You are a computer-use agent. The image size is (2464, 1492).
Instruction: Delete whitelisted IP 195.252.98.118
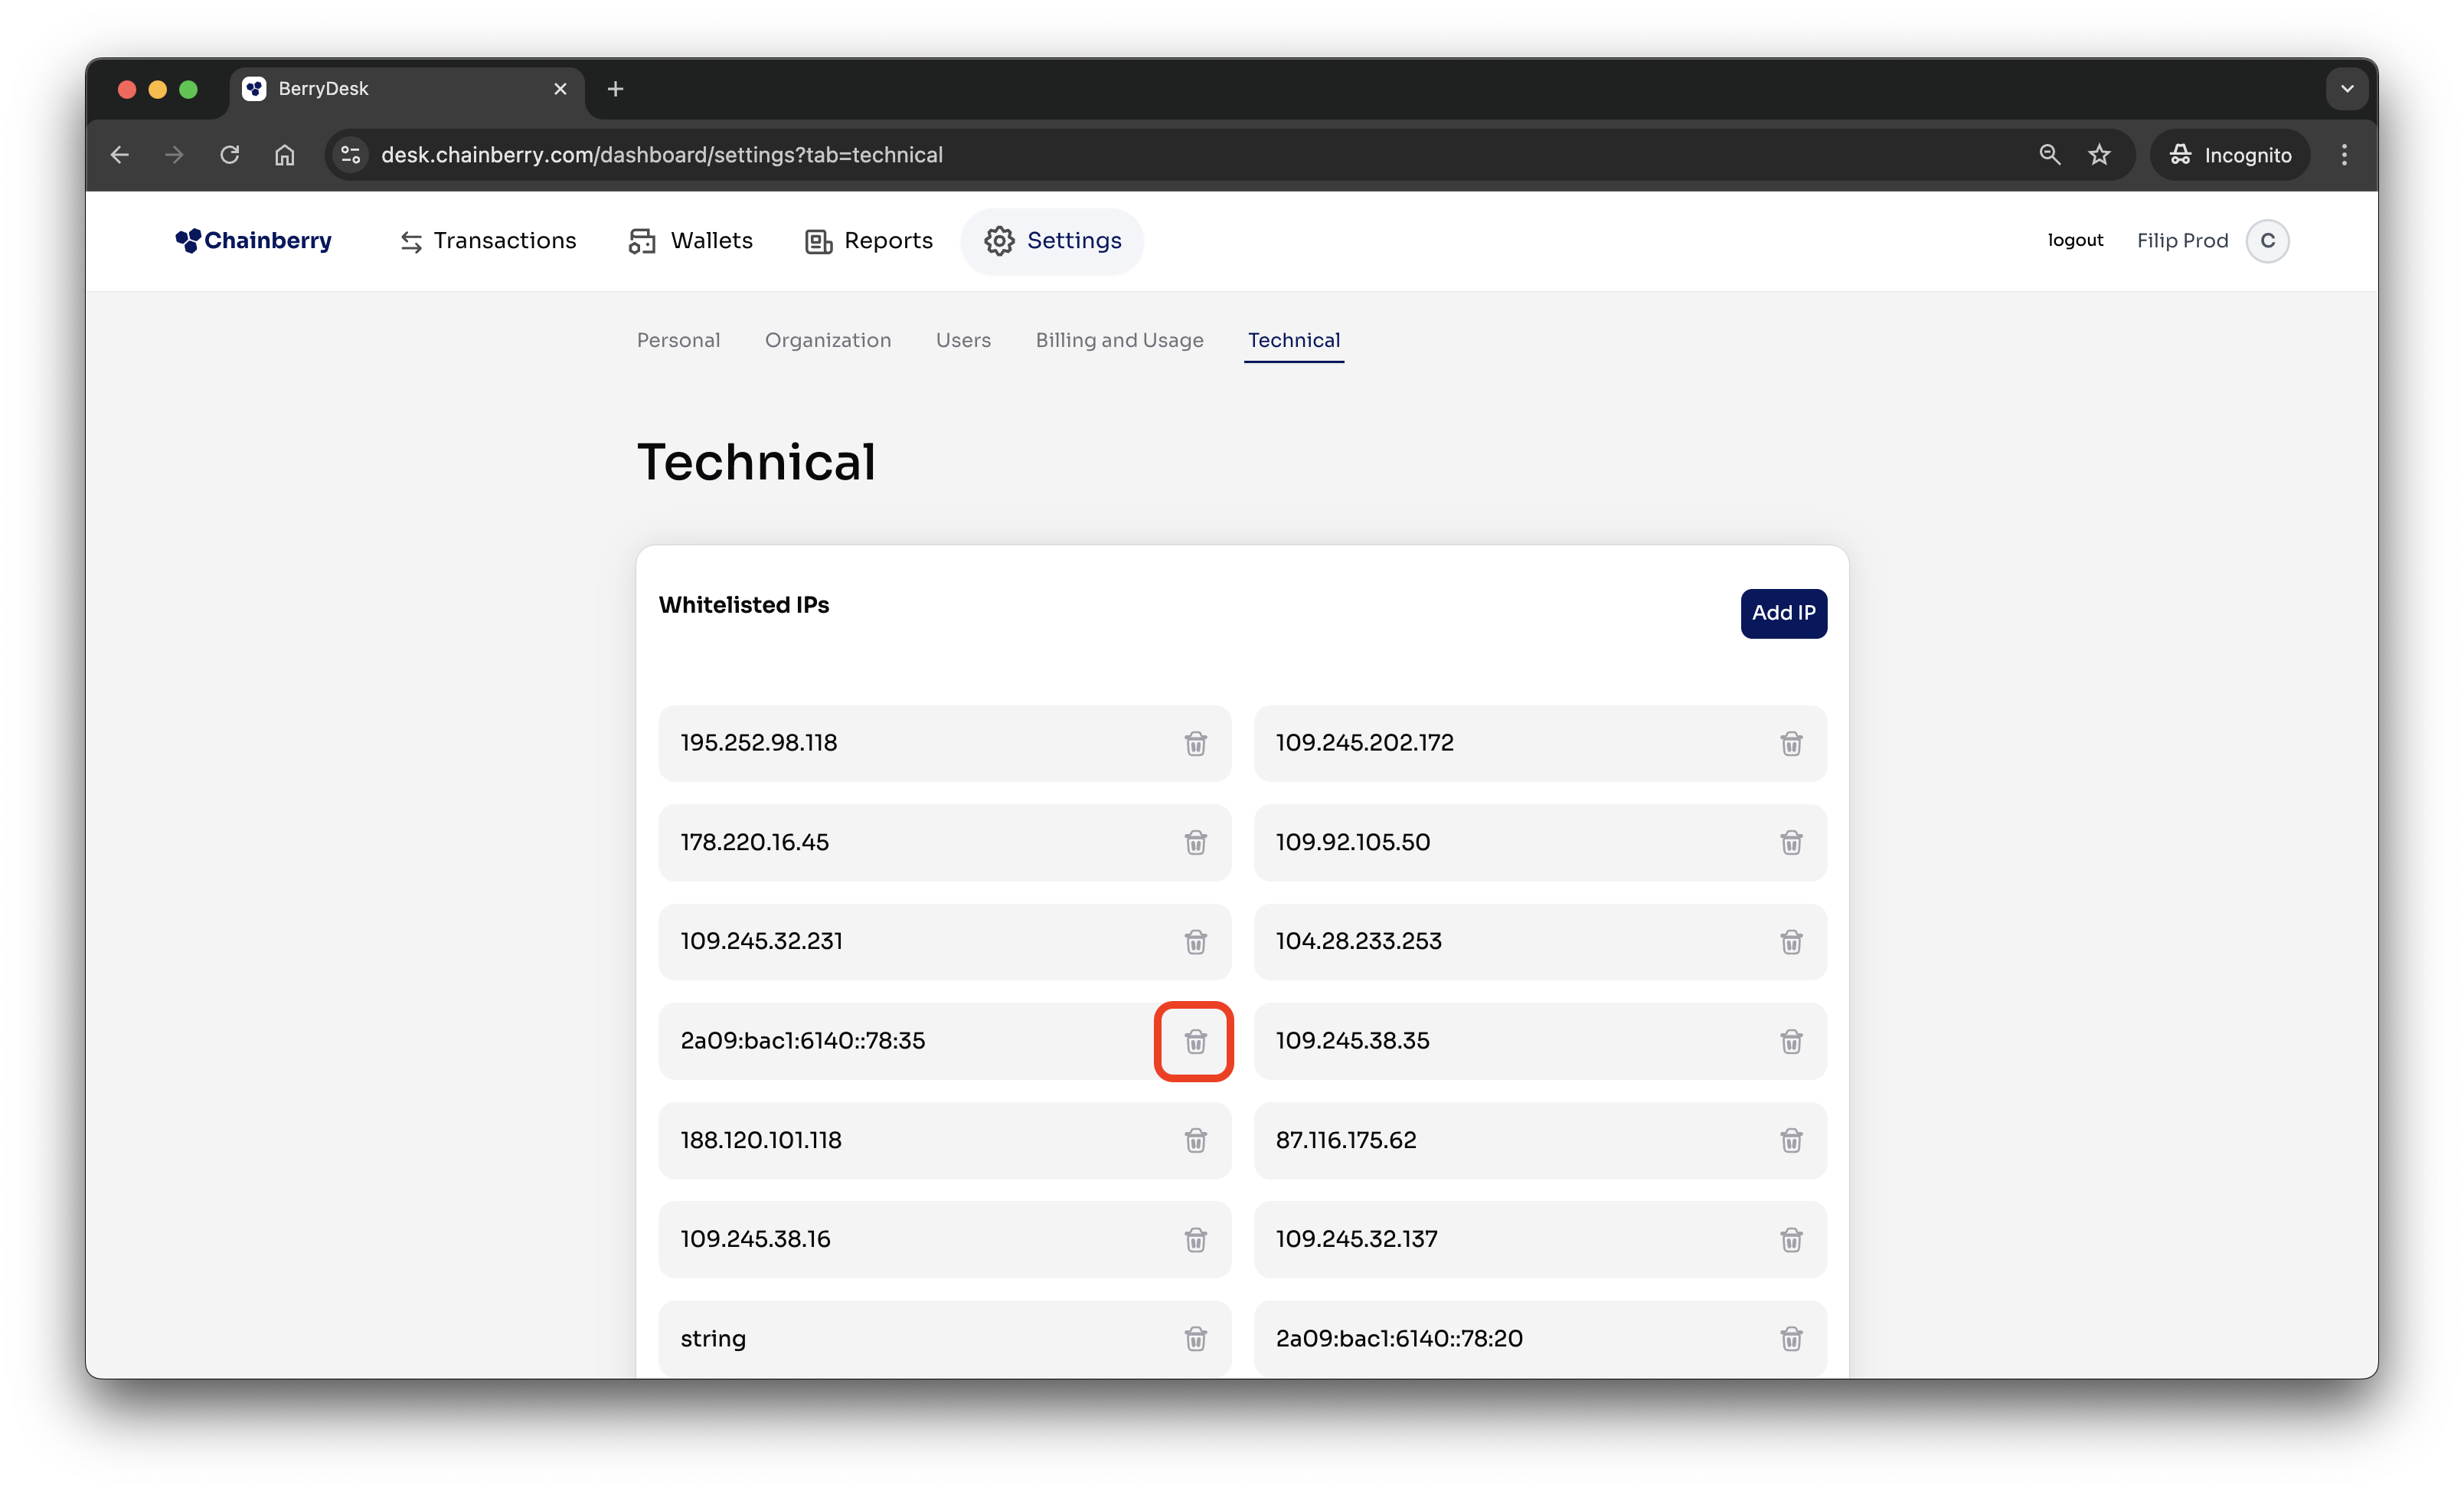pos(1195,743)
